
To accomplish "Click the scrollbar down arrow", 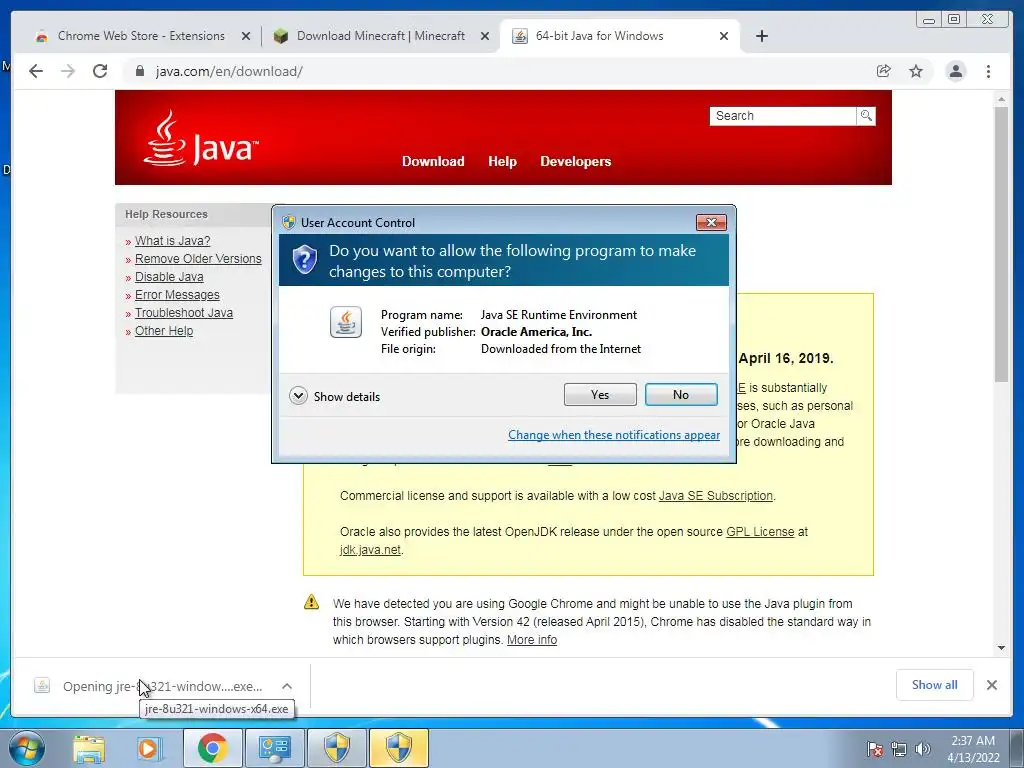I will (x=1001, y=648).
